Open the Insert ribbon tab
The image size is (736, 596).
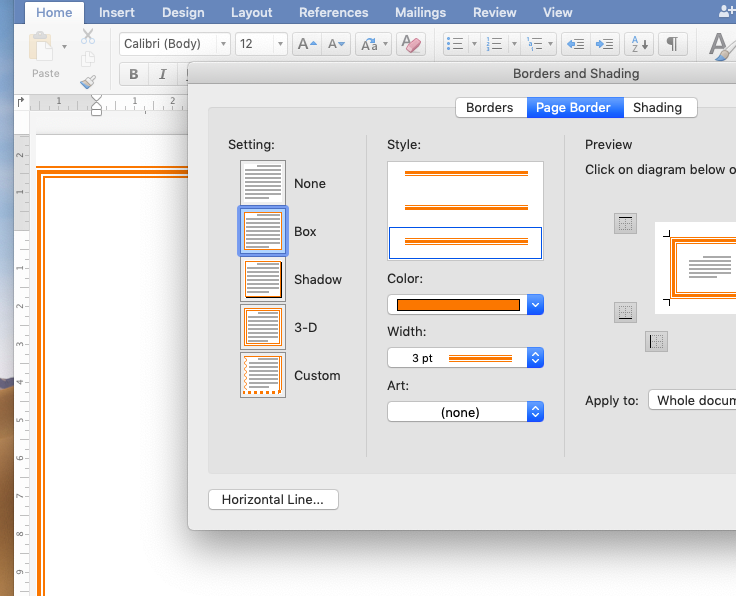[116, 13]
